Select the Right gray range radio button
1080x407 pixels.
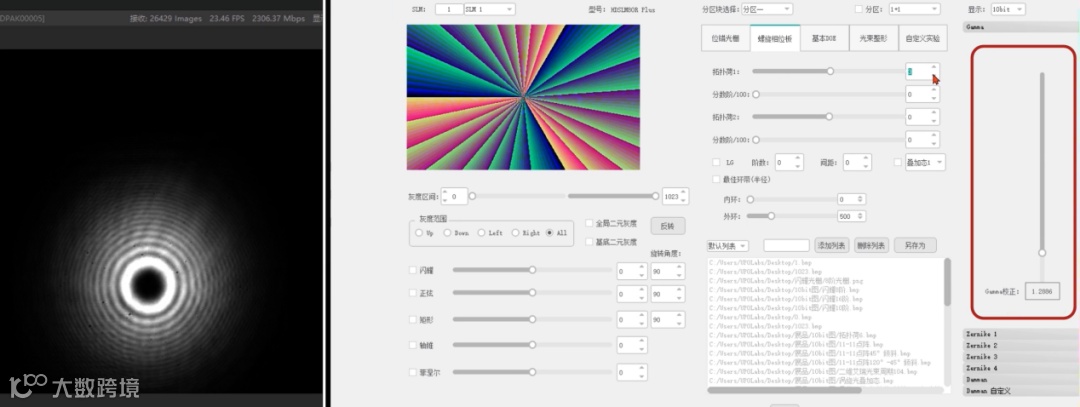[515, 233]
